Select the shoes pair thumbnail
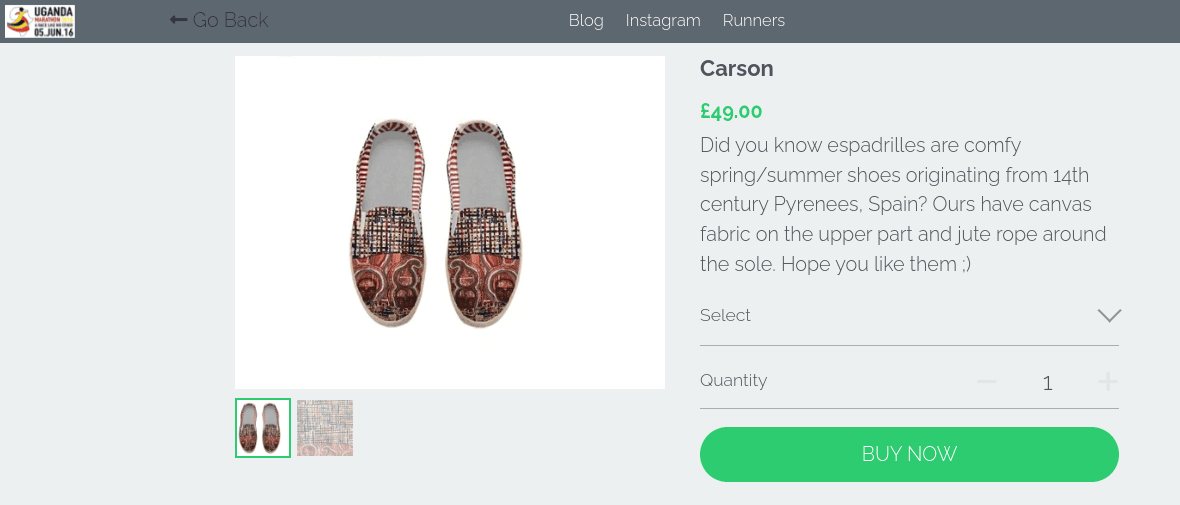 coord(263,427)
